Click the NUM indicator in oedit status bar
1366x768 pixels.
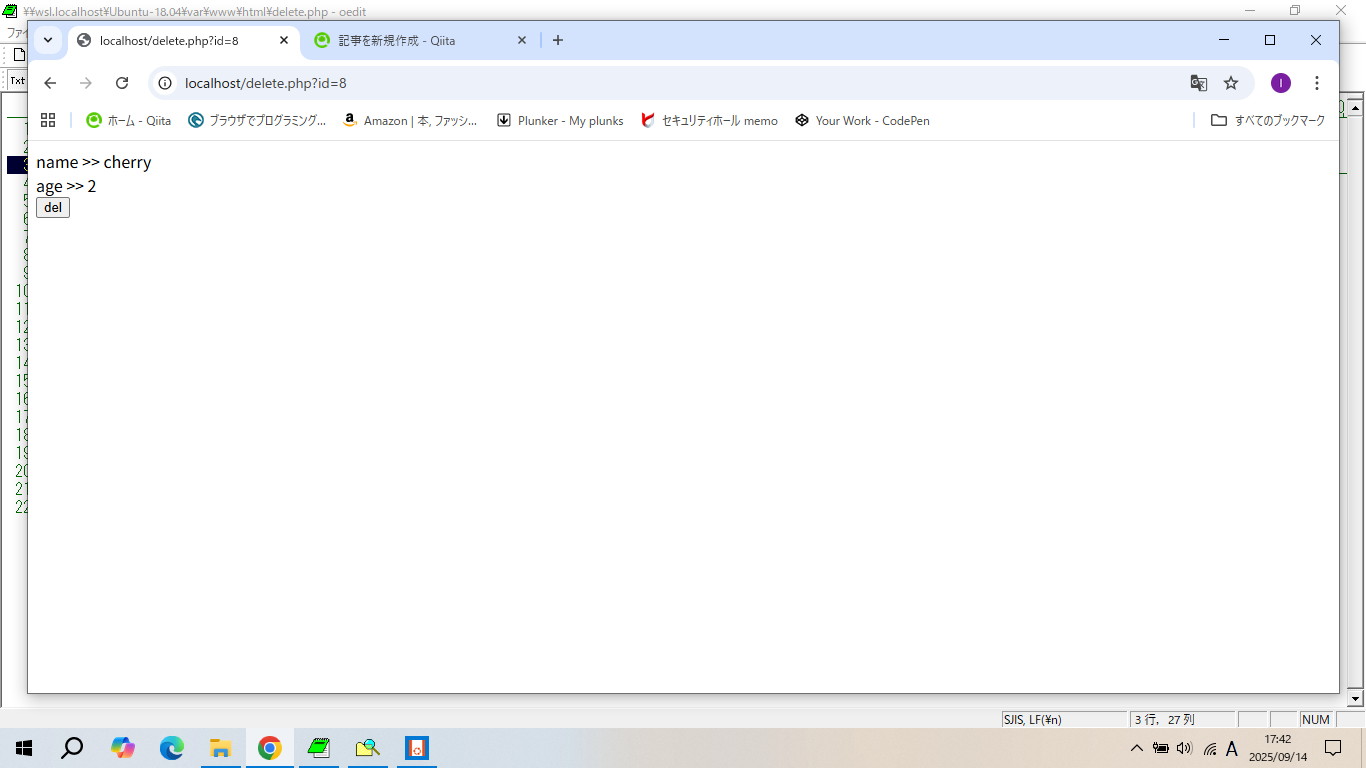coord(1316,719)
